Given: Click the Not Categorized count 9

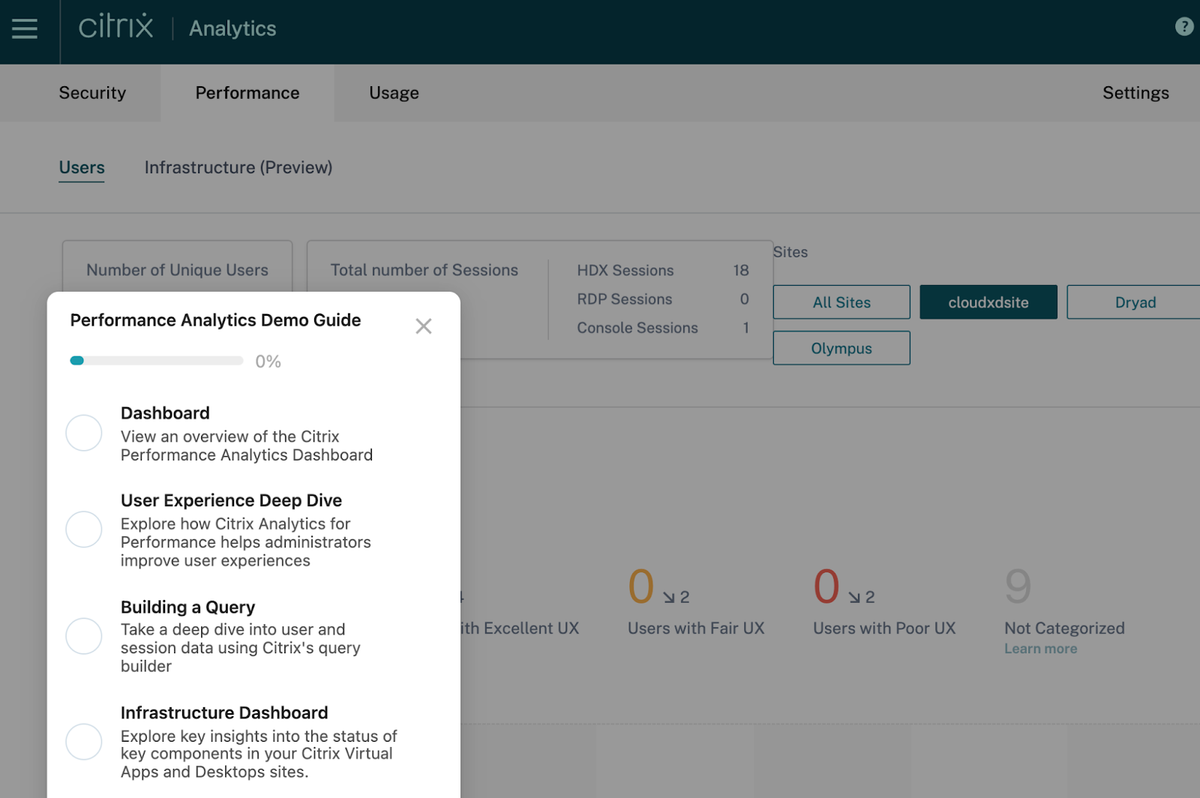Looking at the screenshot, I should (x=1017, y=587).
